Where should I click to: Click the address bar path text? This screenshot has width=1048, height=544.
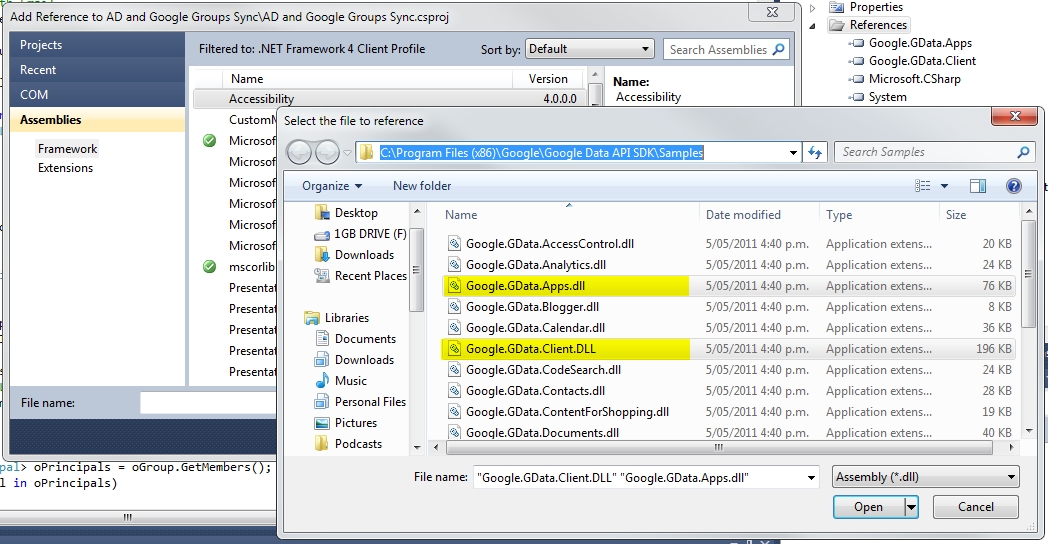coord(541,153)
